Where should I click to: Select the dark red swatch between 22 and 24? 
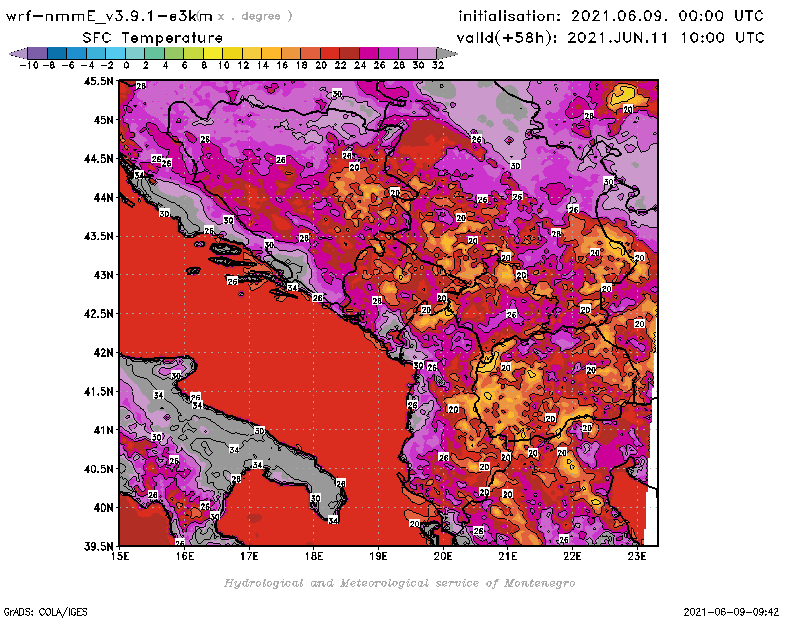click(x=349, y=53)
